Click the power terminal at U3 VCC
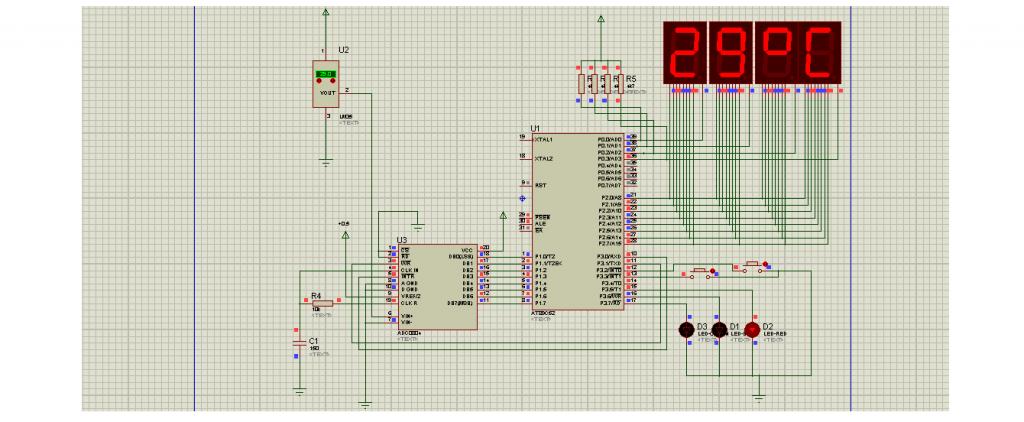Viewport: 1024px width, 422px height. [x=503, y=216]
